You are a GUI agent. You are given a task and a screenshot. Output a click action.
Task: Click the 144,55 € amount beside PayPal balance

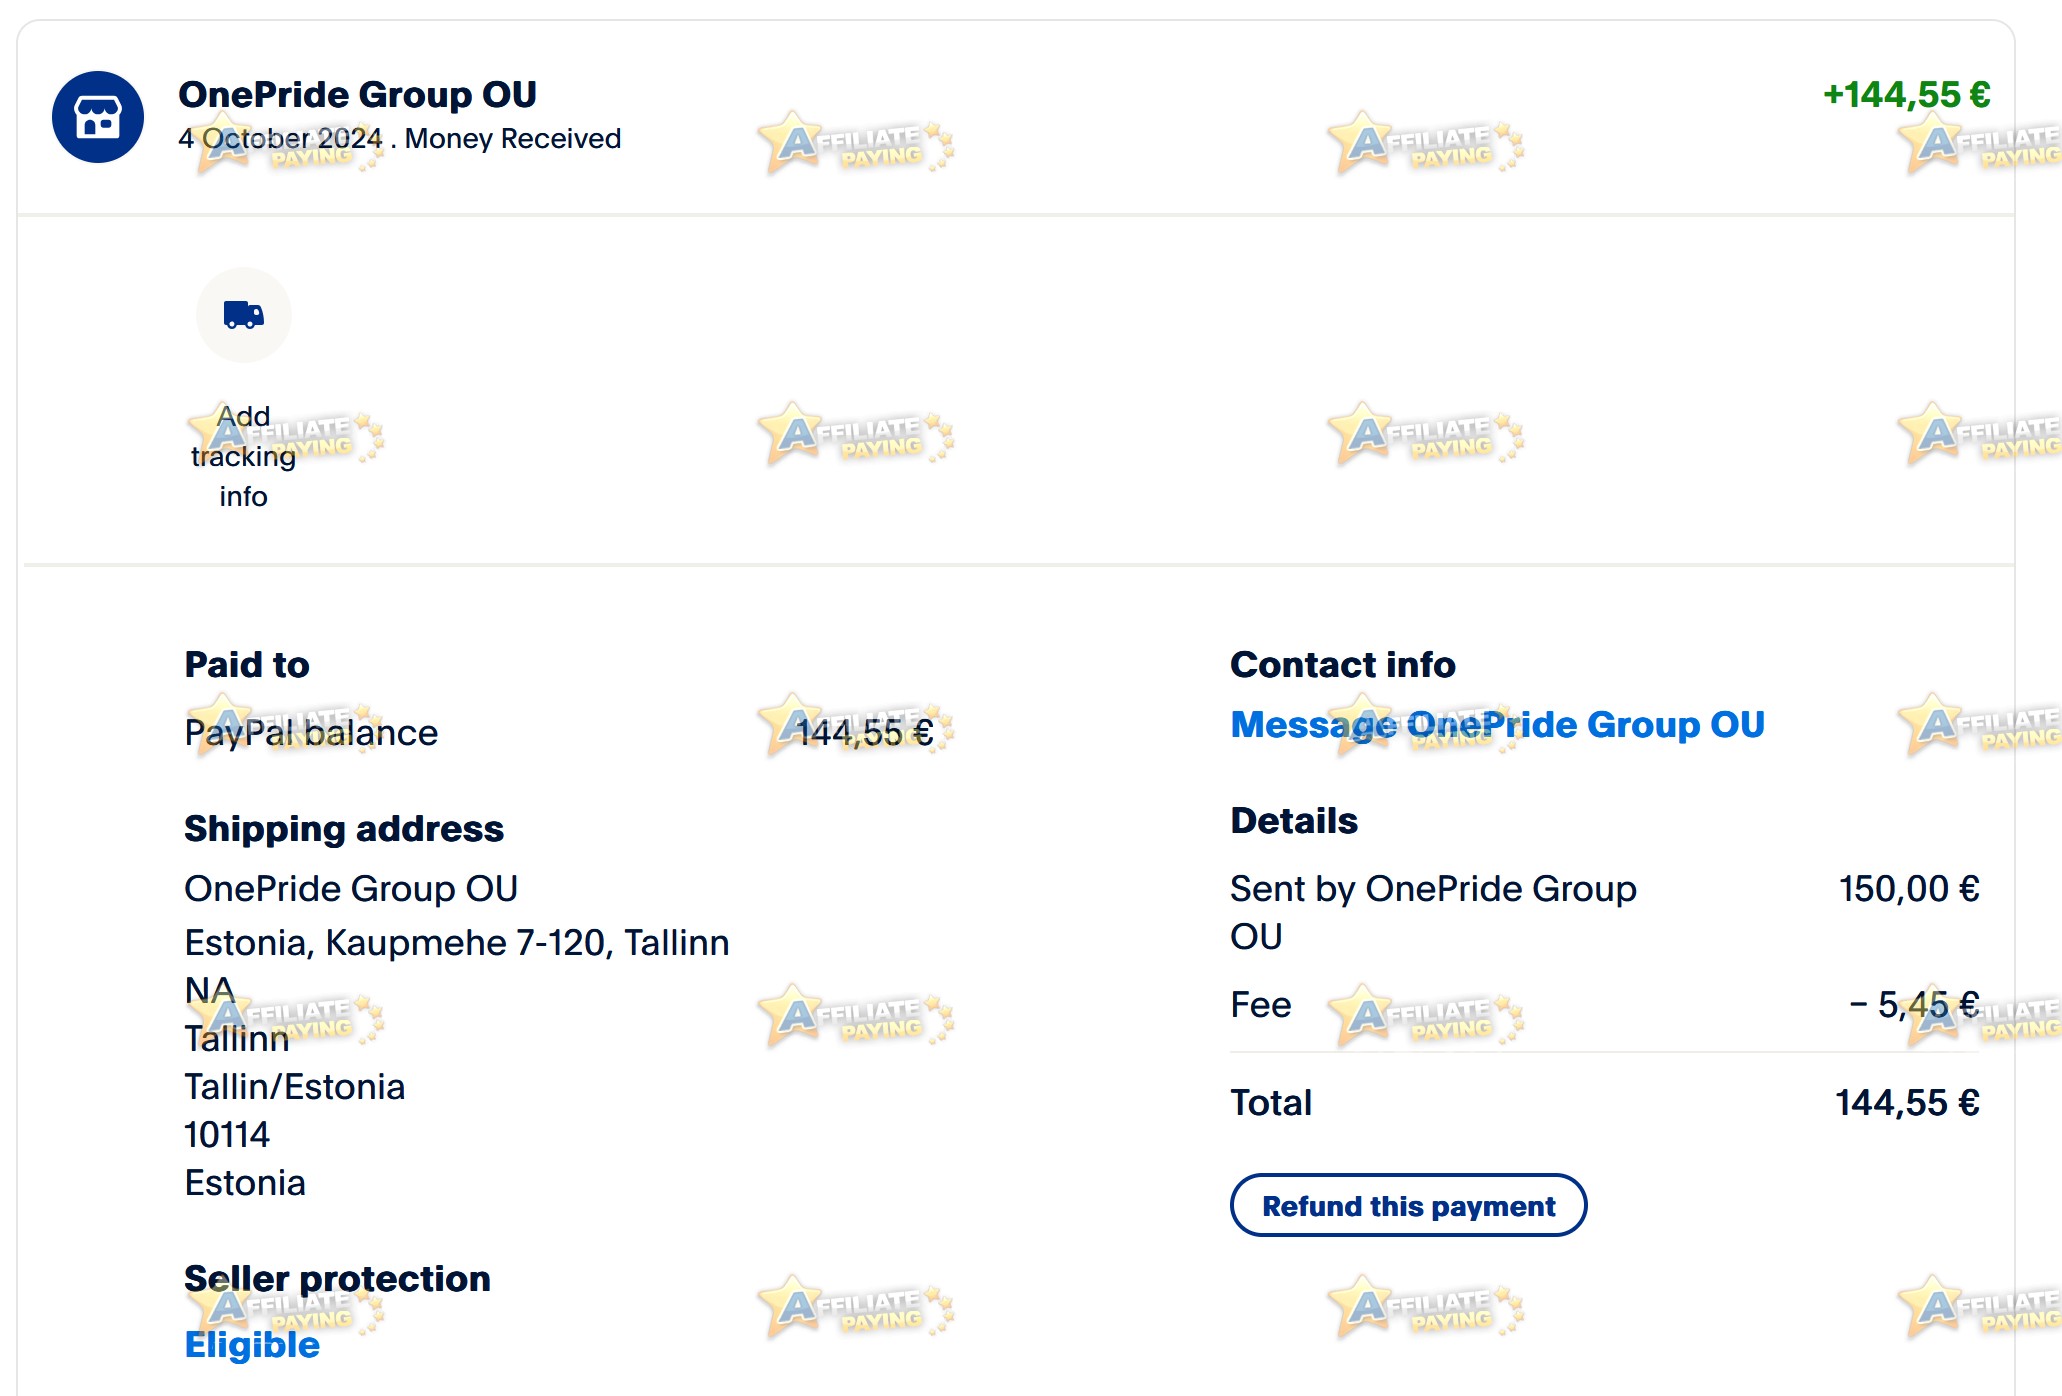click(x=865, y=733)
